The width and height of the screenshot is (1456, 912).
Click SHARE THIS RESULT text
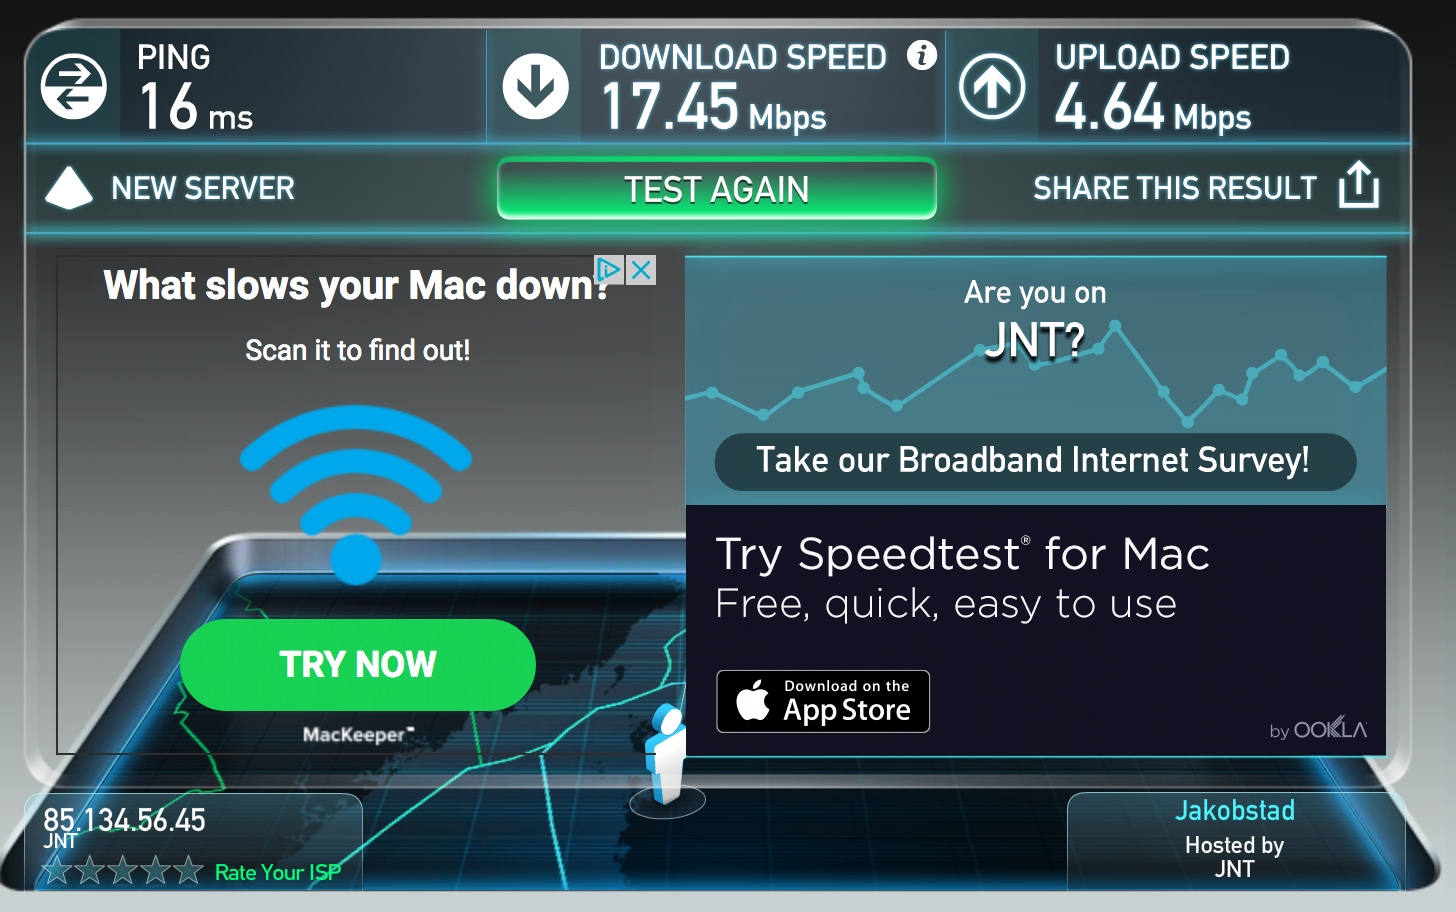click(1175, 188)
